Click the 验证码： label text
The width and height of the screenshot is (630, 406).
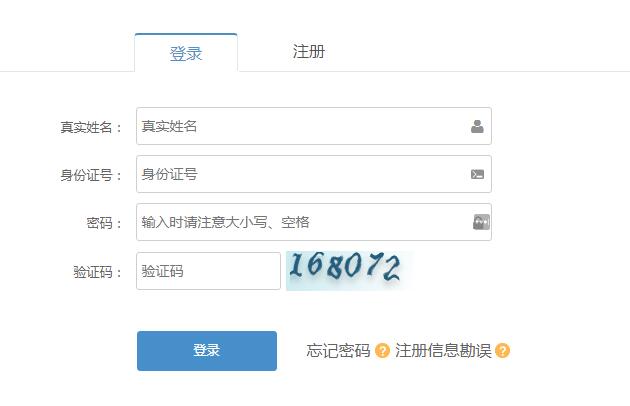98,272
